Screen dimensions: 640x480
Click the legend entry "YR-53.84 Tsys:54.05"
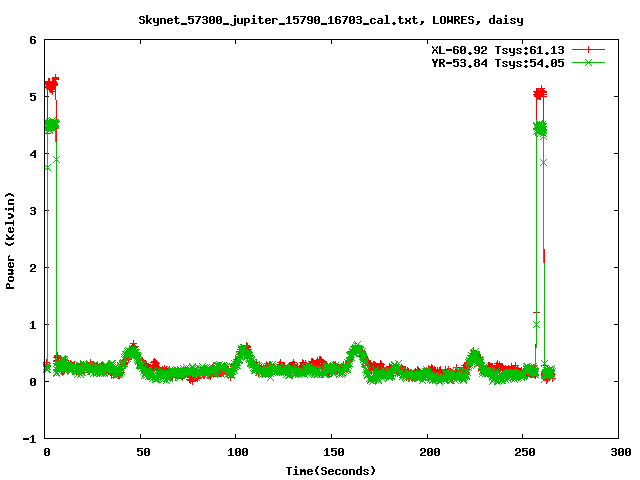pos(498,63)
